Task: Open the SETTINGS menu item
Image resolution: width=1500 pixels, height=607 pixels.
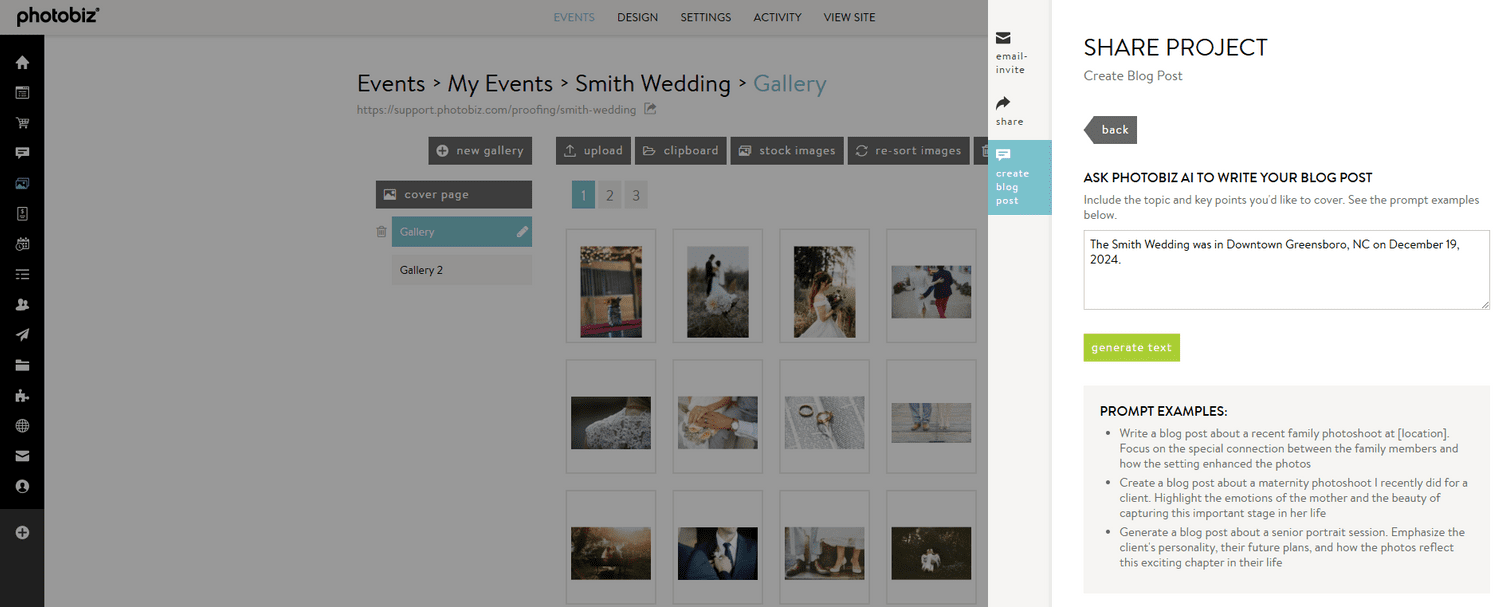Action: pyautogui.click(x=705, y=17)
